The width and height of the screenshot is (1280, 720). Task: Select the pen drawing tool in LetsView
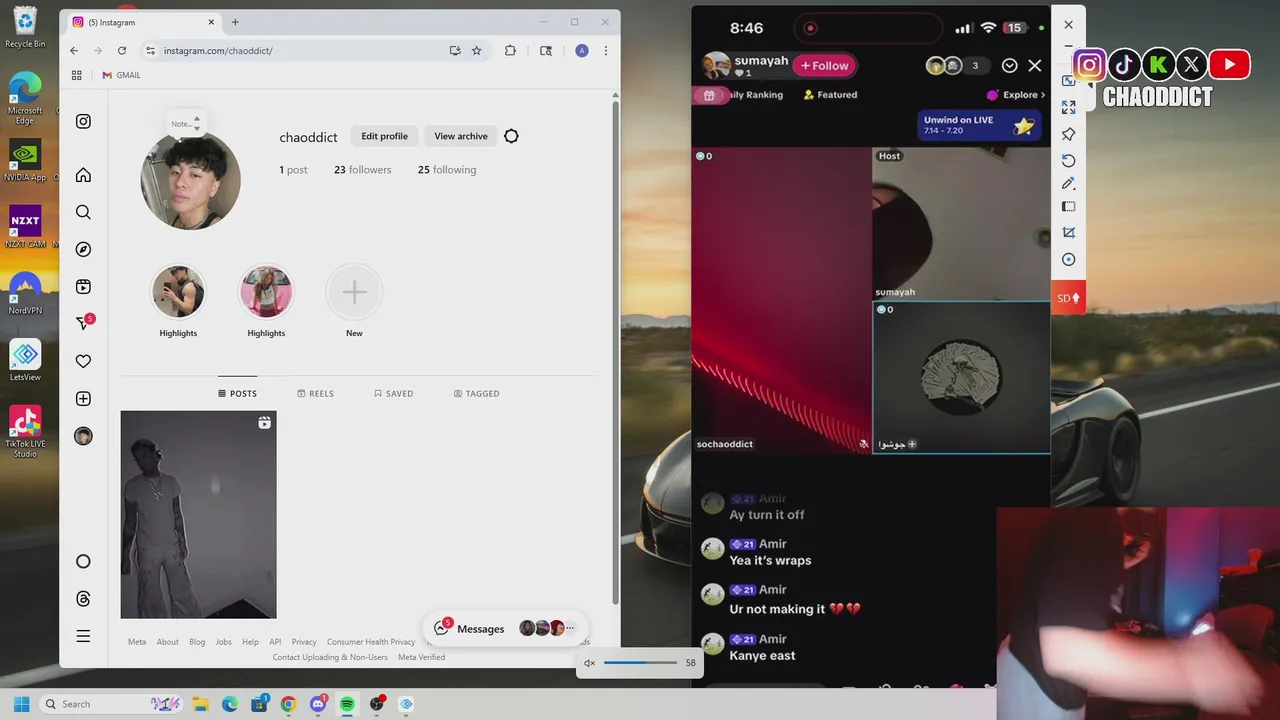(1068, 184)
